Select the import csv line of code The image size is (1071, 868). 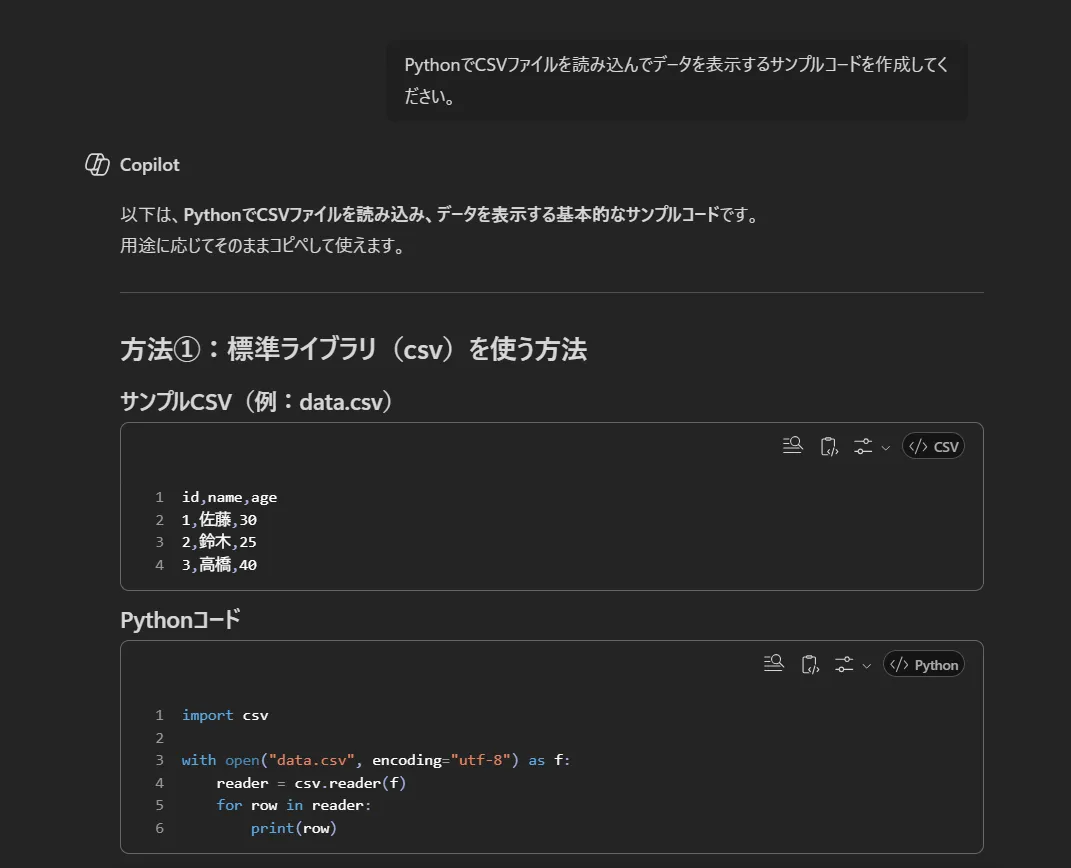coord(223,714)
